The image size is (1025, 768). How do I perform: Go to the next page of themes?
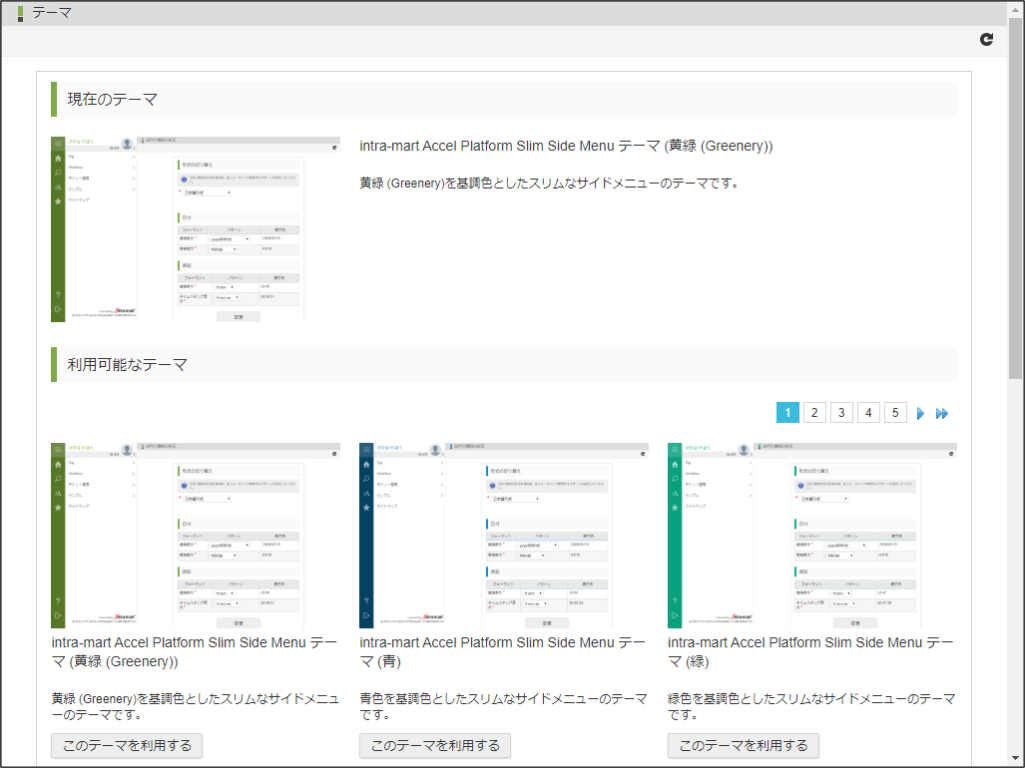(x=920, y=413)
